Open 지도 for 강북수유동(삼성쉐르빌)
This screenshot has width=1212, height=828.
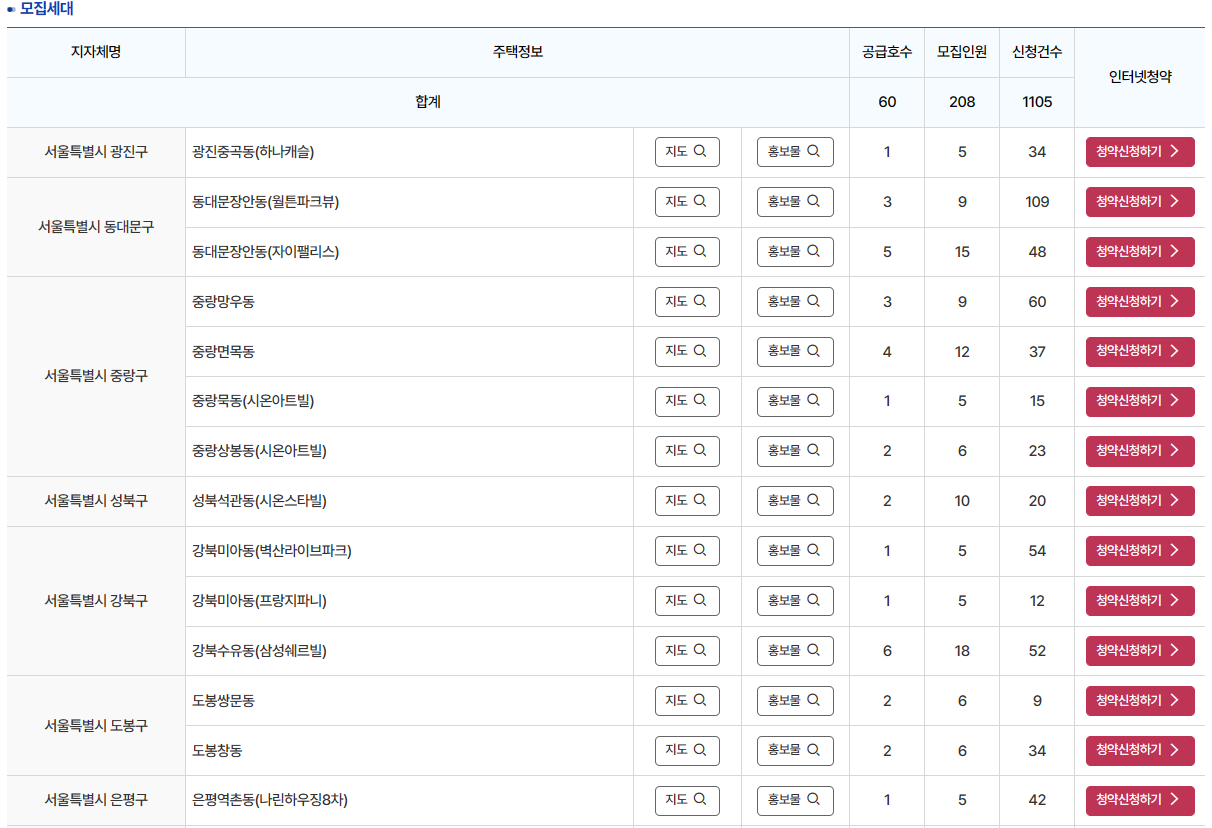coord(687,651)
